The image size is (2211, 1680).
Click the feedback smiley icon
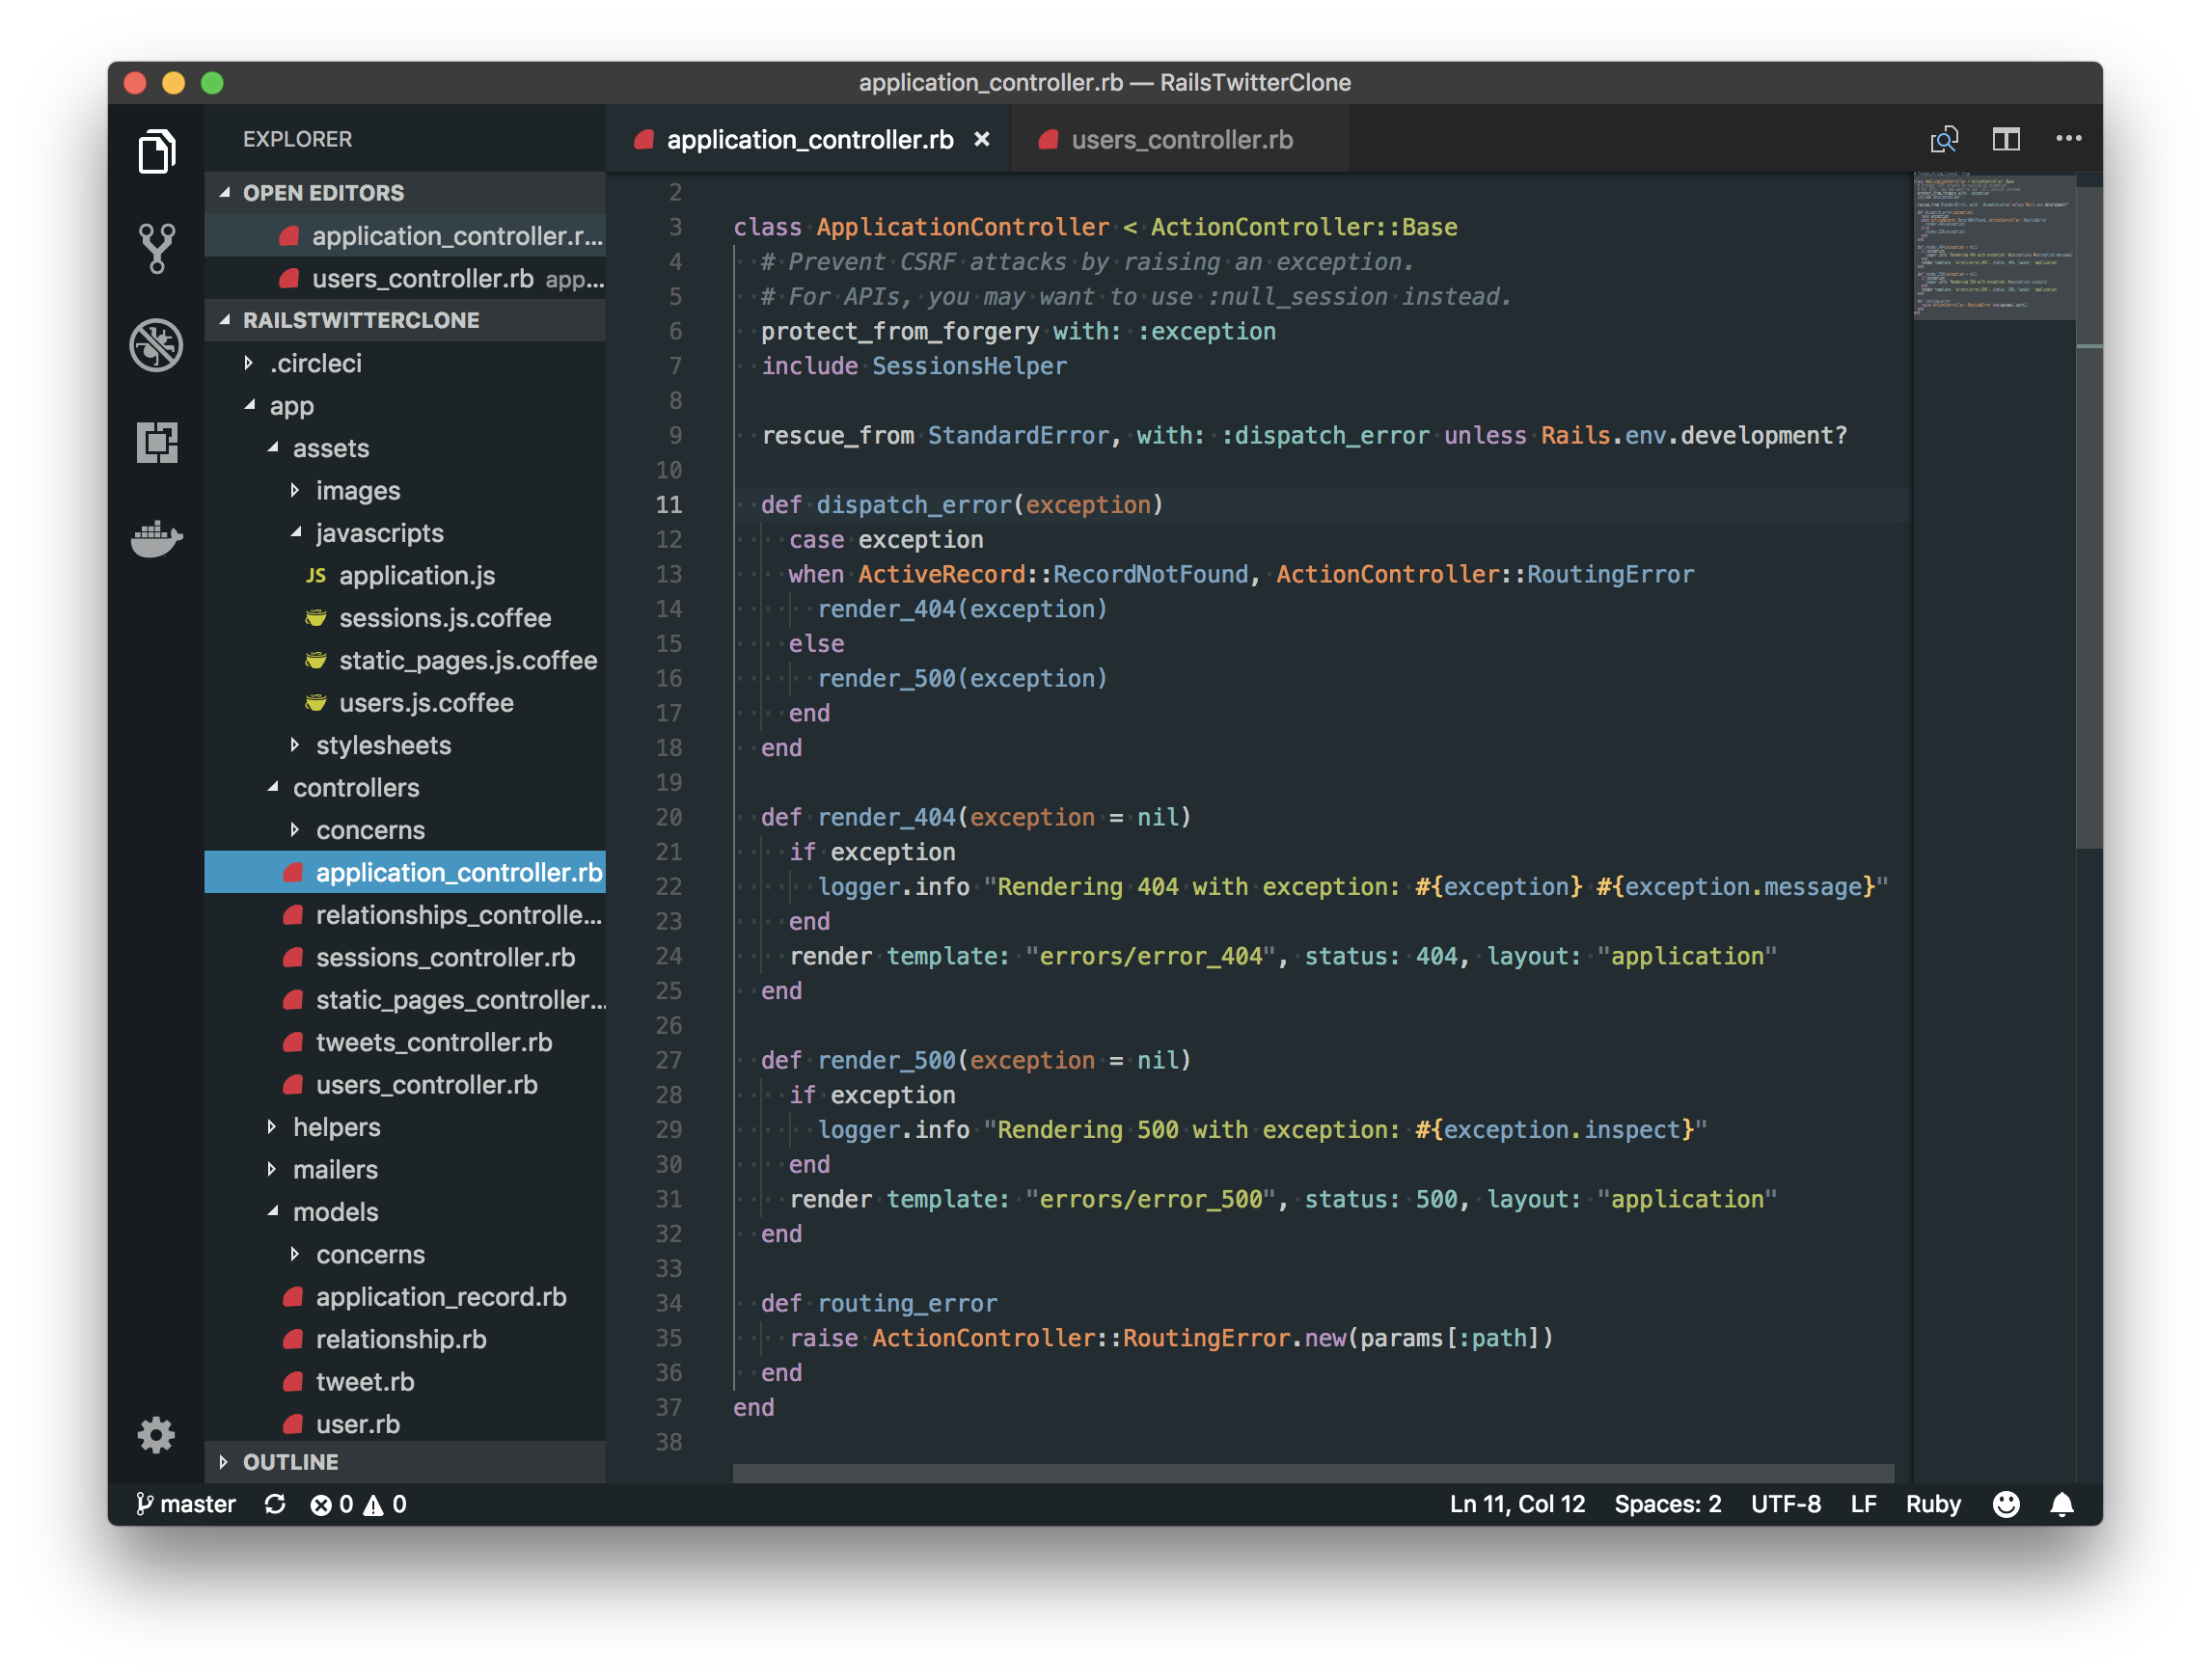[x=2005, y=1504]
